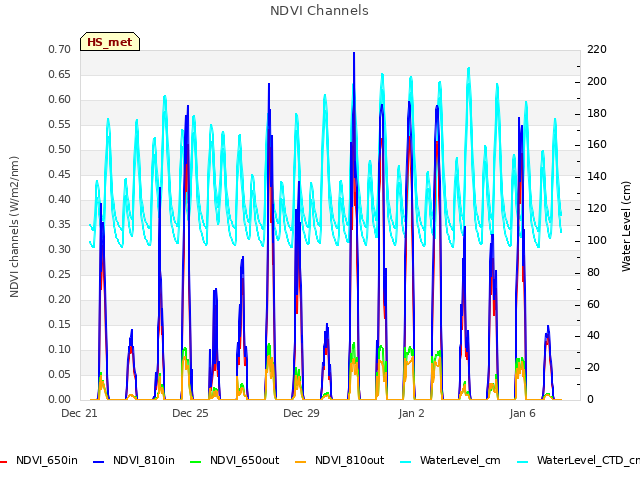Click the Water Level (cm) axis title
The width and height of the screenshot is (640, 480).
point(626,227)
